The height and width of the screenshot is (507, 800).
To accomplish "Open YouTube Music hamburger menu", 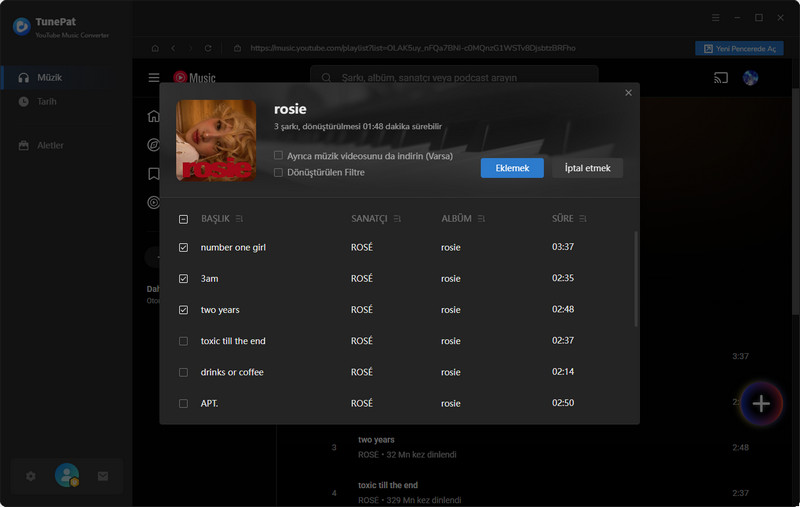I will [x=154, y=78].
